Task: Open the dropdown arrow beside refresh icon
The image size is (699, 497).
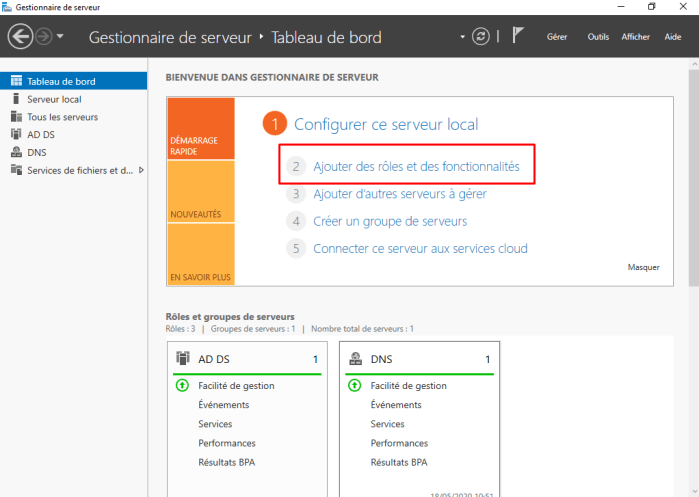Action: tap(463, 37)
